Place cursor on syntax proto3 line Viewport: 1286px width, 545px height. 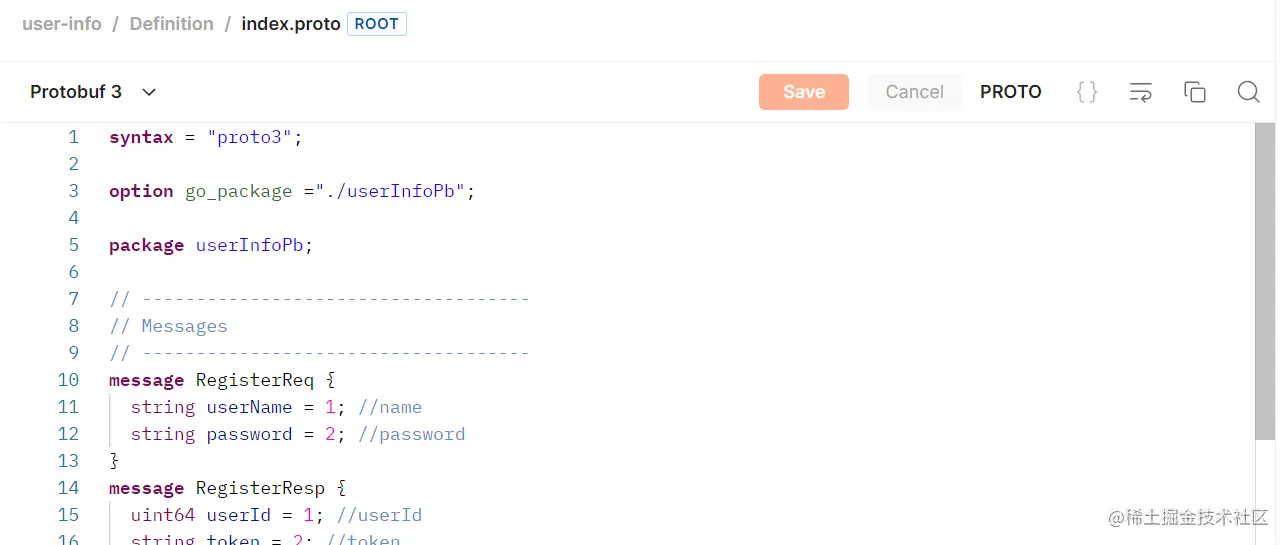tap(205, 138)
